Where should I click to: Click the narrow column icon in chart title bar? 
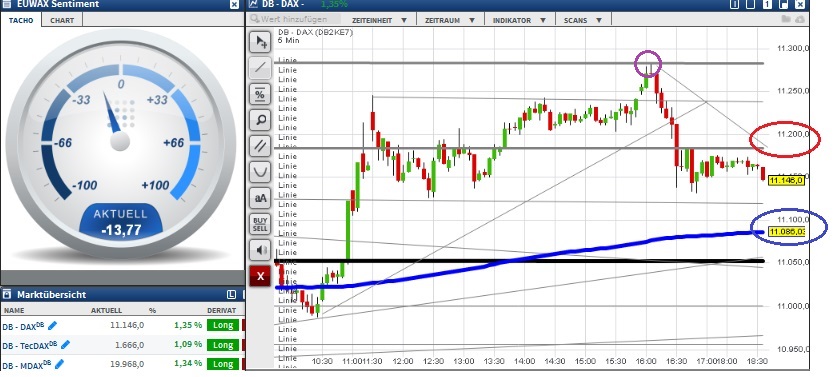(735, 4)
